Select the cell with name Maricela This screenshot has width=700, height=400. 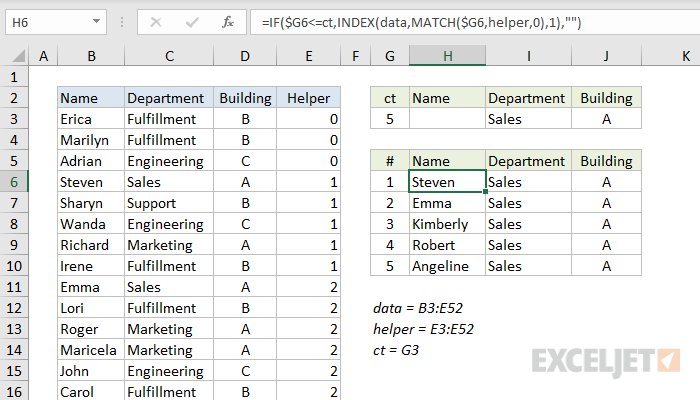click(x=91, y=350)
